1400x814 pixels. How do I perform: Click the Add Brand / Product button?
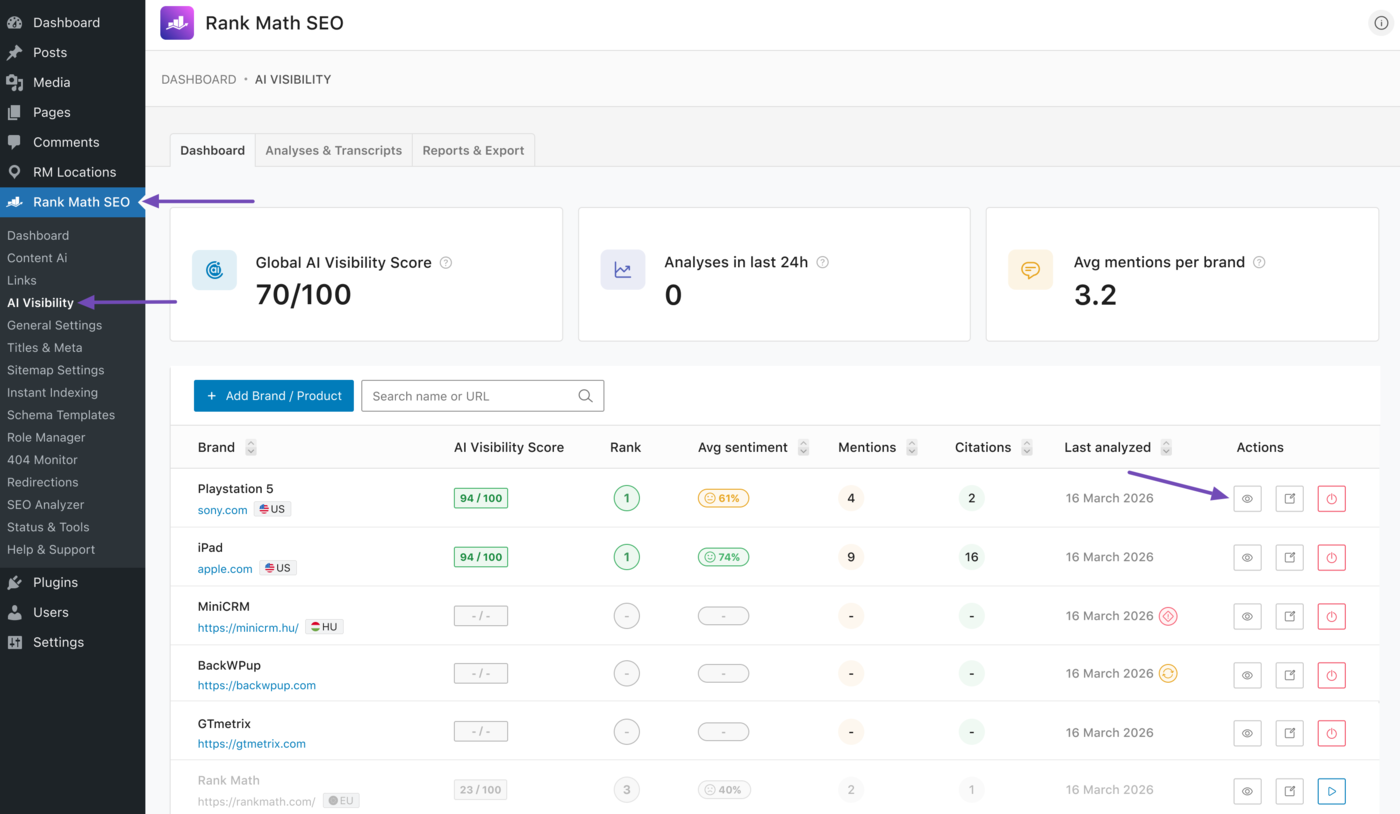click(274, 396)
